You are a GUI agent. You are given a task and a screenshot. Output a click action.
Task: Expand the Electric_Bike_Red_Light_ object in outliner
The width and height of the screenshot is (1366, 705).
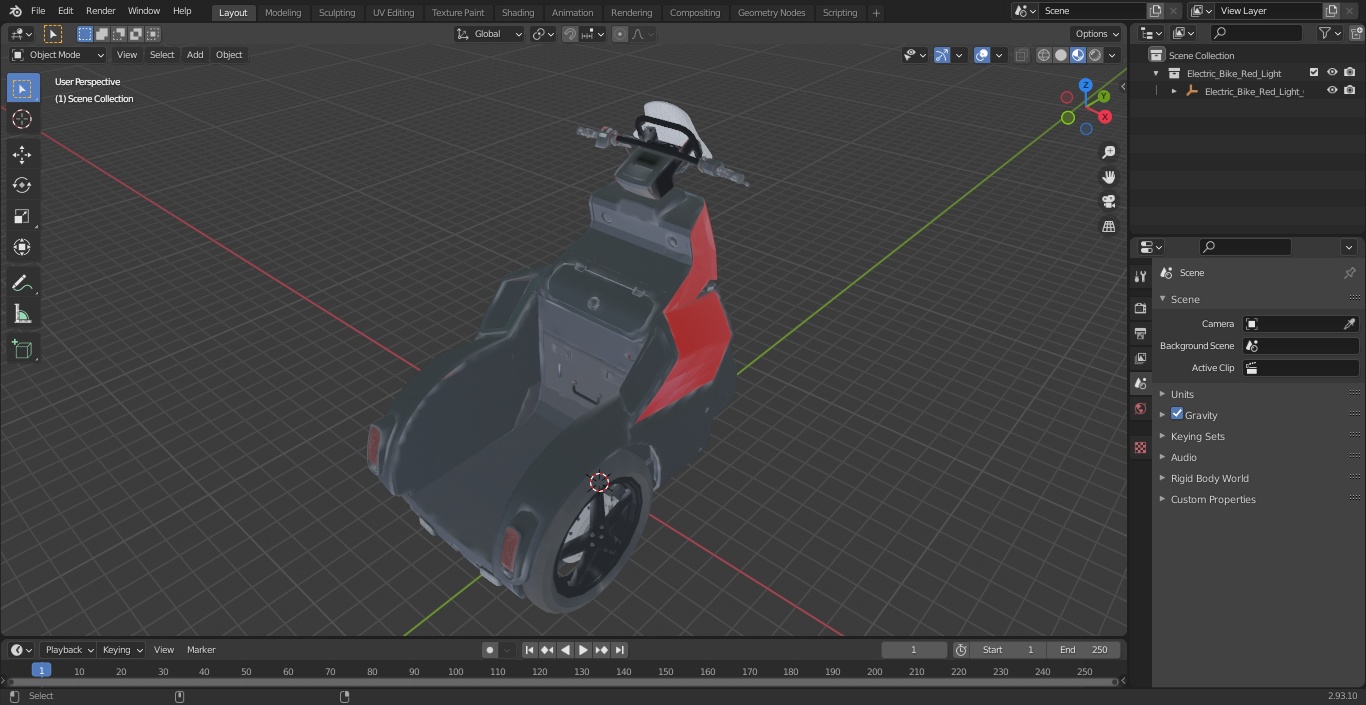pyautogui.click(x=1174, y=91)
